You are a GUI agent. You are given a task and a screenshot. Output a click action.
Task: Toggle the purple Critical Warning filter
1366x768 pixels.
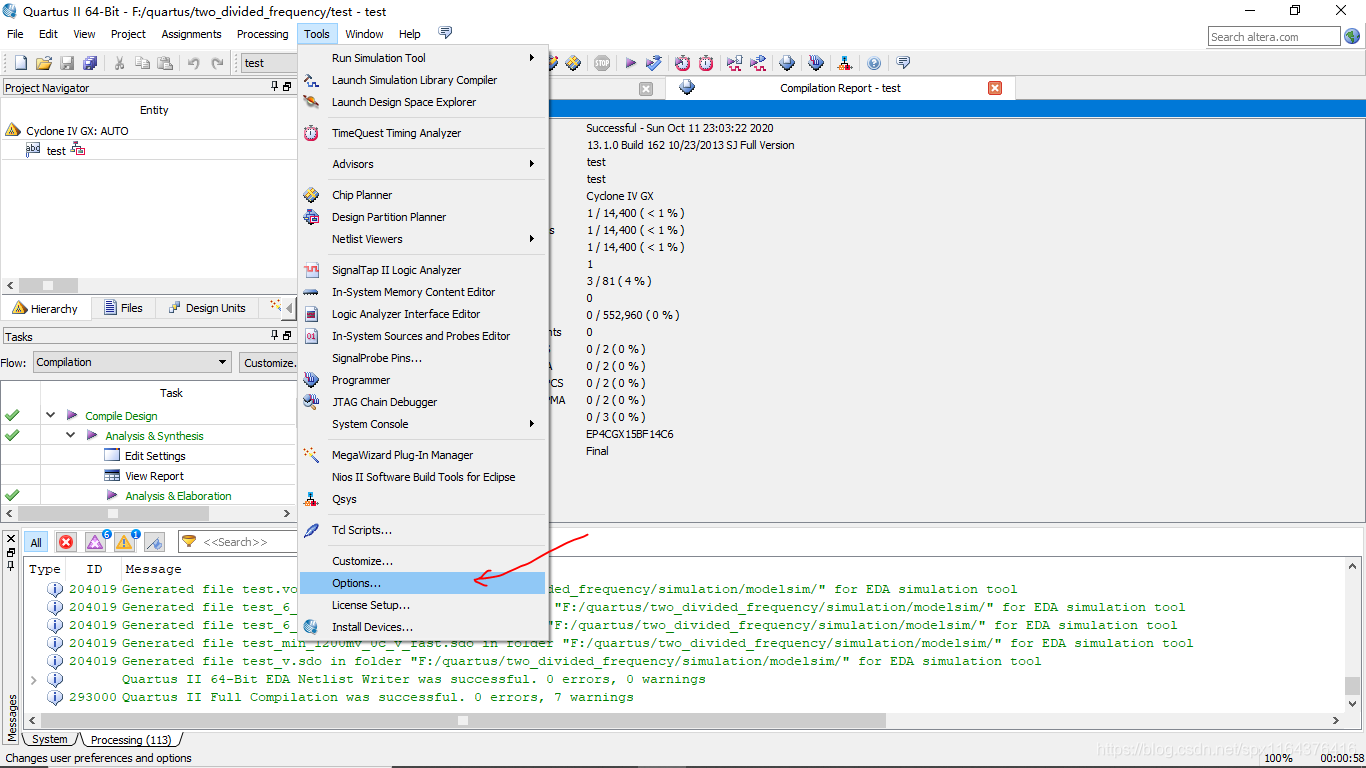coord(96,542)
